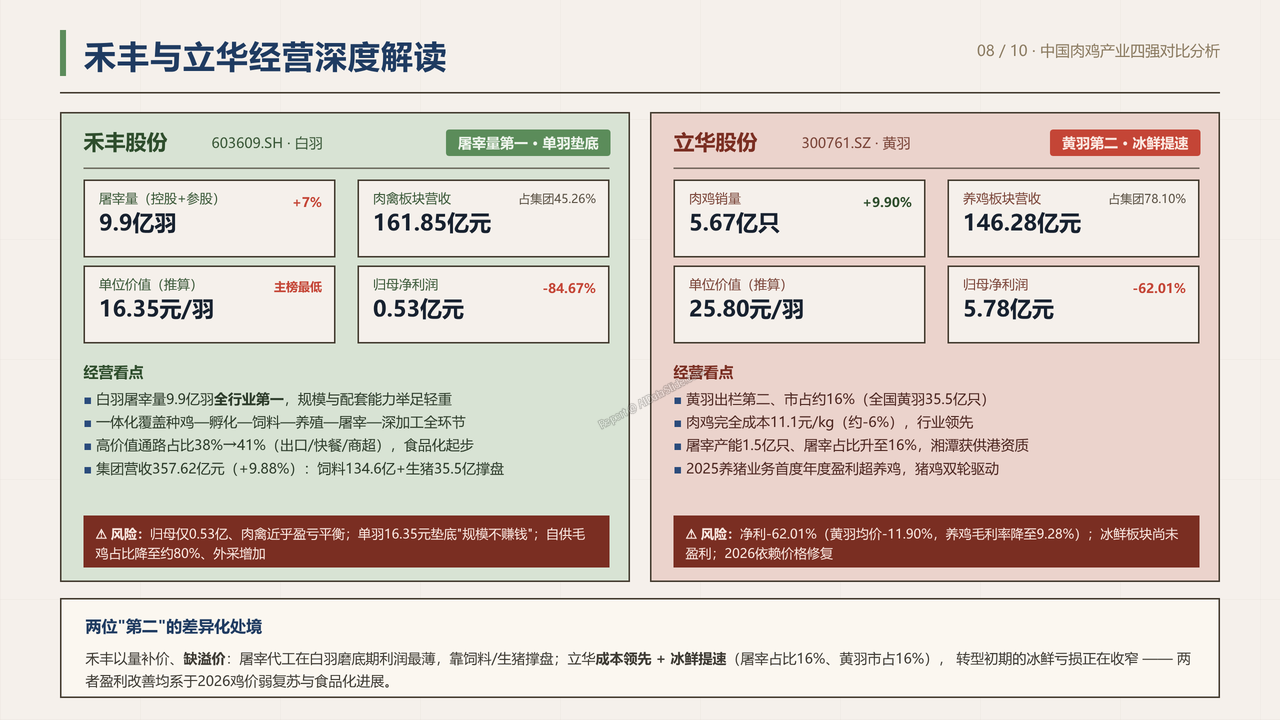Click the 屠宰量（控股+参股） label
This screenshot has width=1280, height=720.
point(158,199)
